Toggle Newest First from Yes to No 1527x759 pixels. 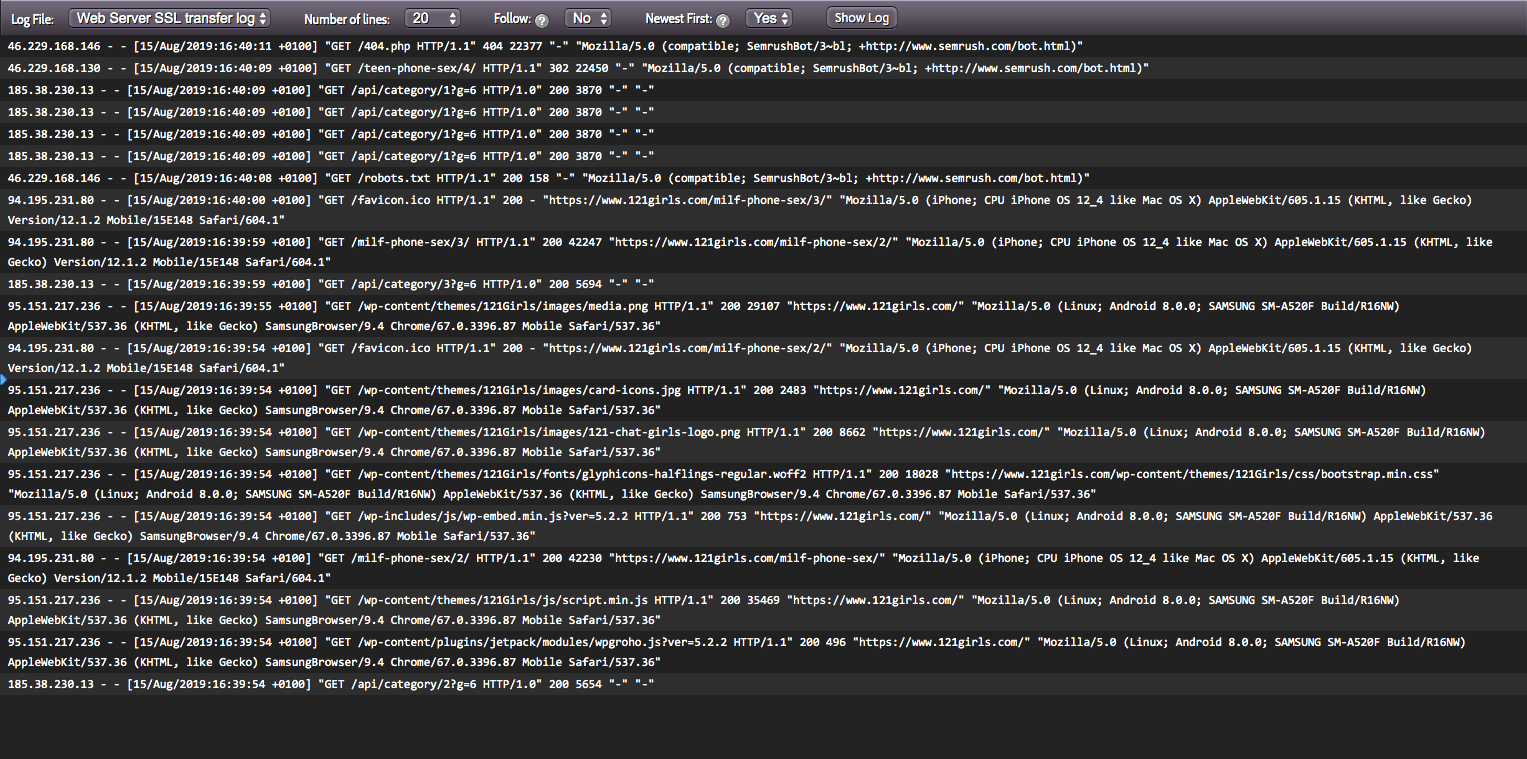point(768,17)
